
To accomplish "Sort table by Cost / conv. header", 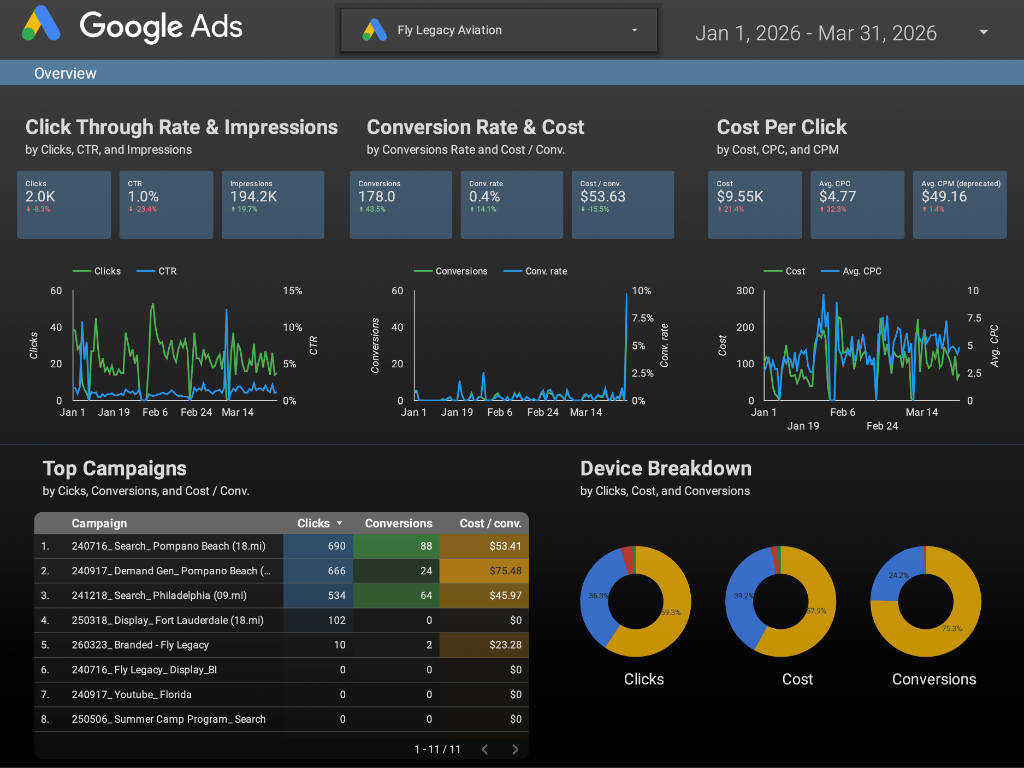I will tap(490, 523).
